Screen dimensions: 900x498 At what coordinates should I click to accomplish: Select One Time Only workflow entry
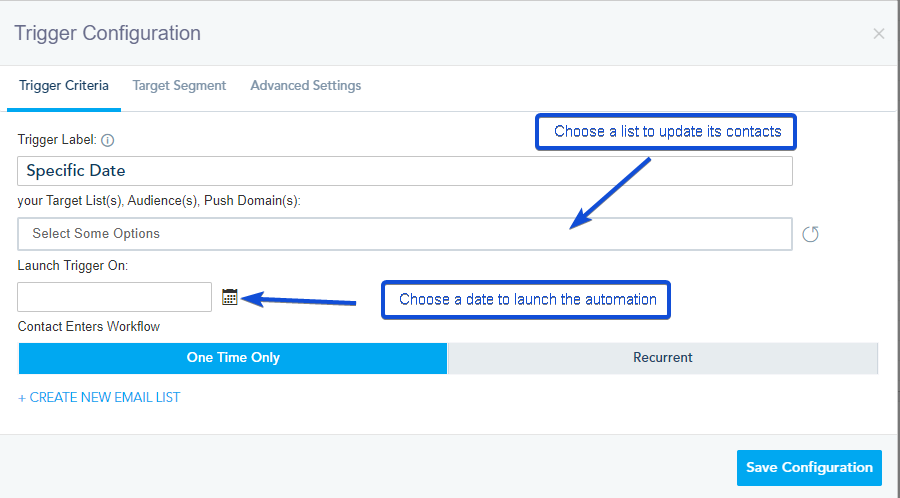[x=232, y=358]
